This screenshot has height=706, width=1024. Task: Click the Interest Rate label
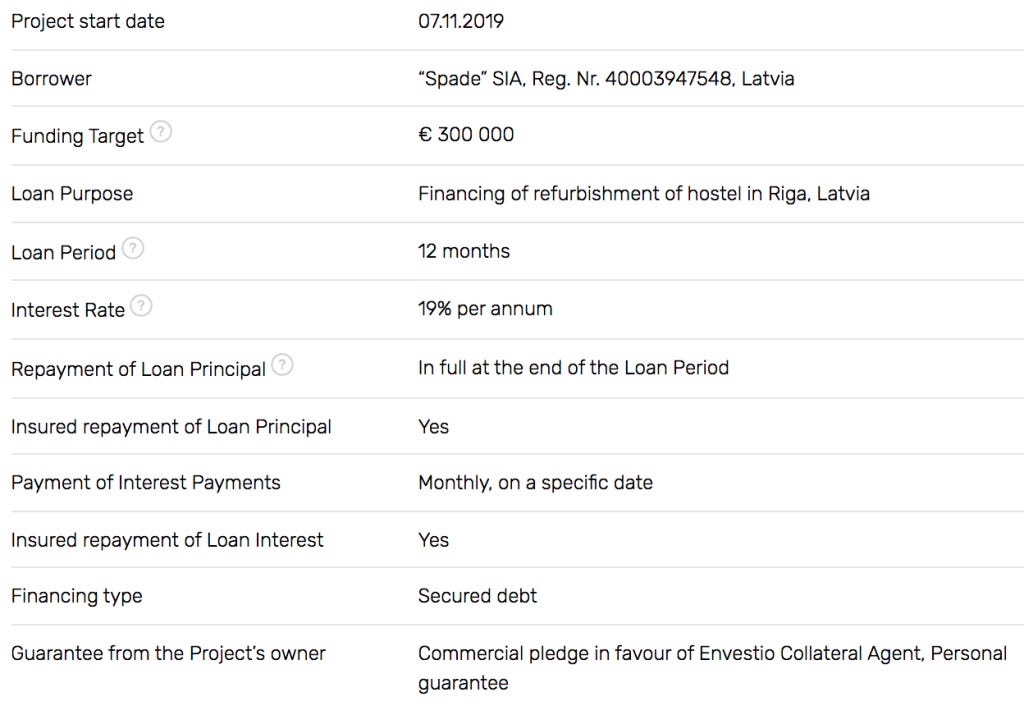pos(68,310)
